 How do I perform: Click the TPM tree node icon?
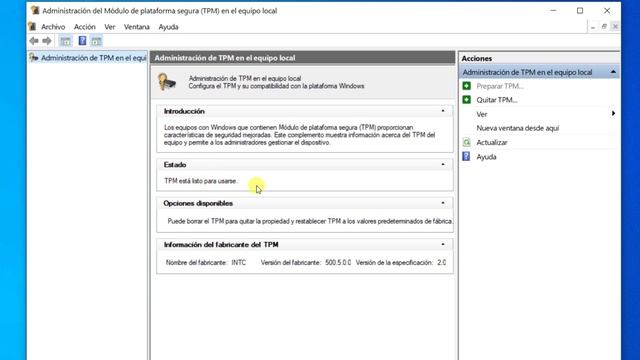pyautogui.click(x=34, y=58)
